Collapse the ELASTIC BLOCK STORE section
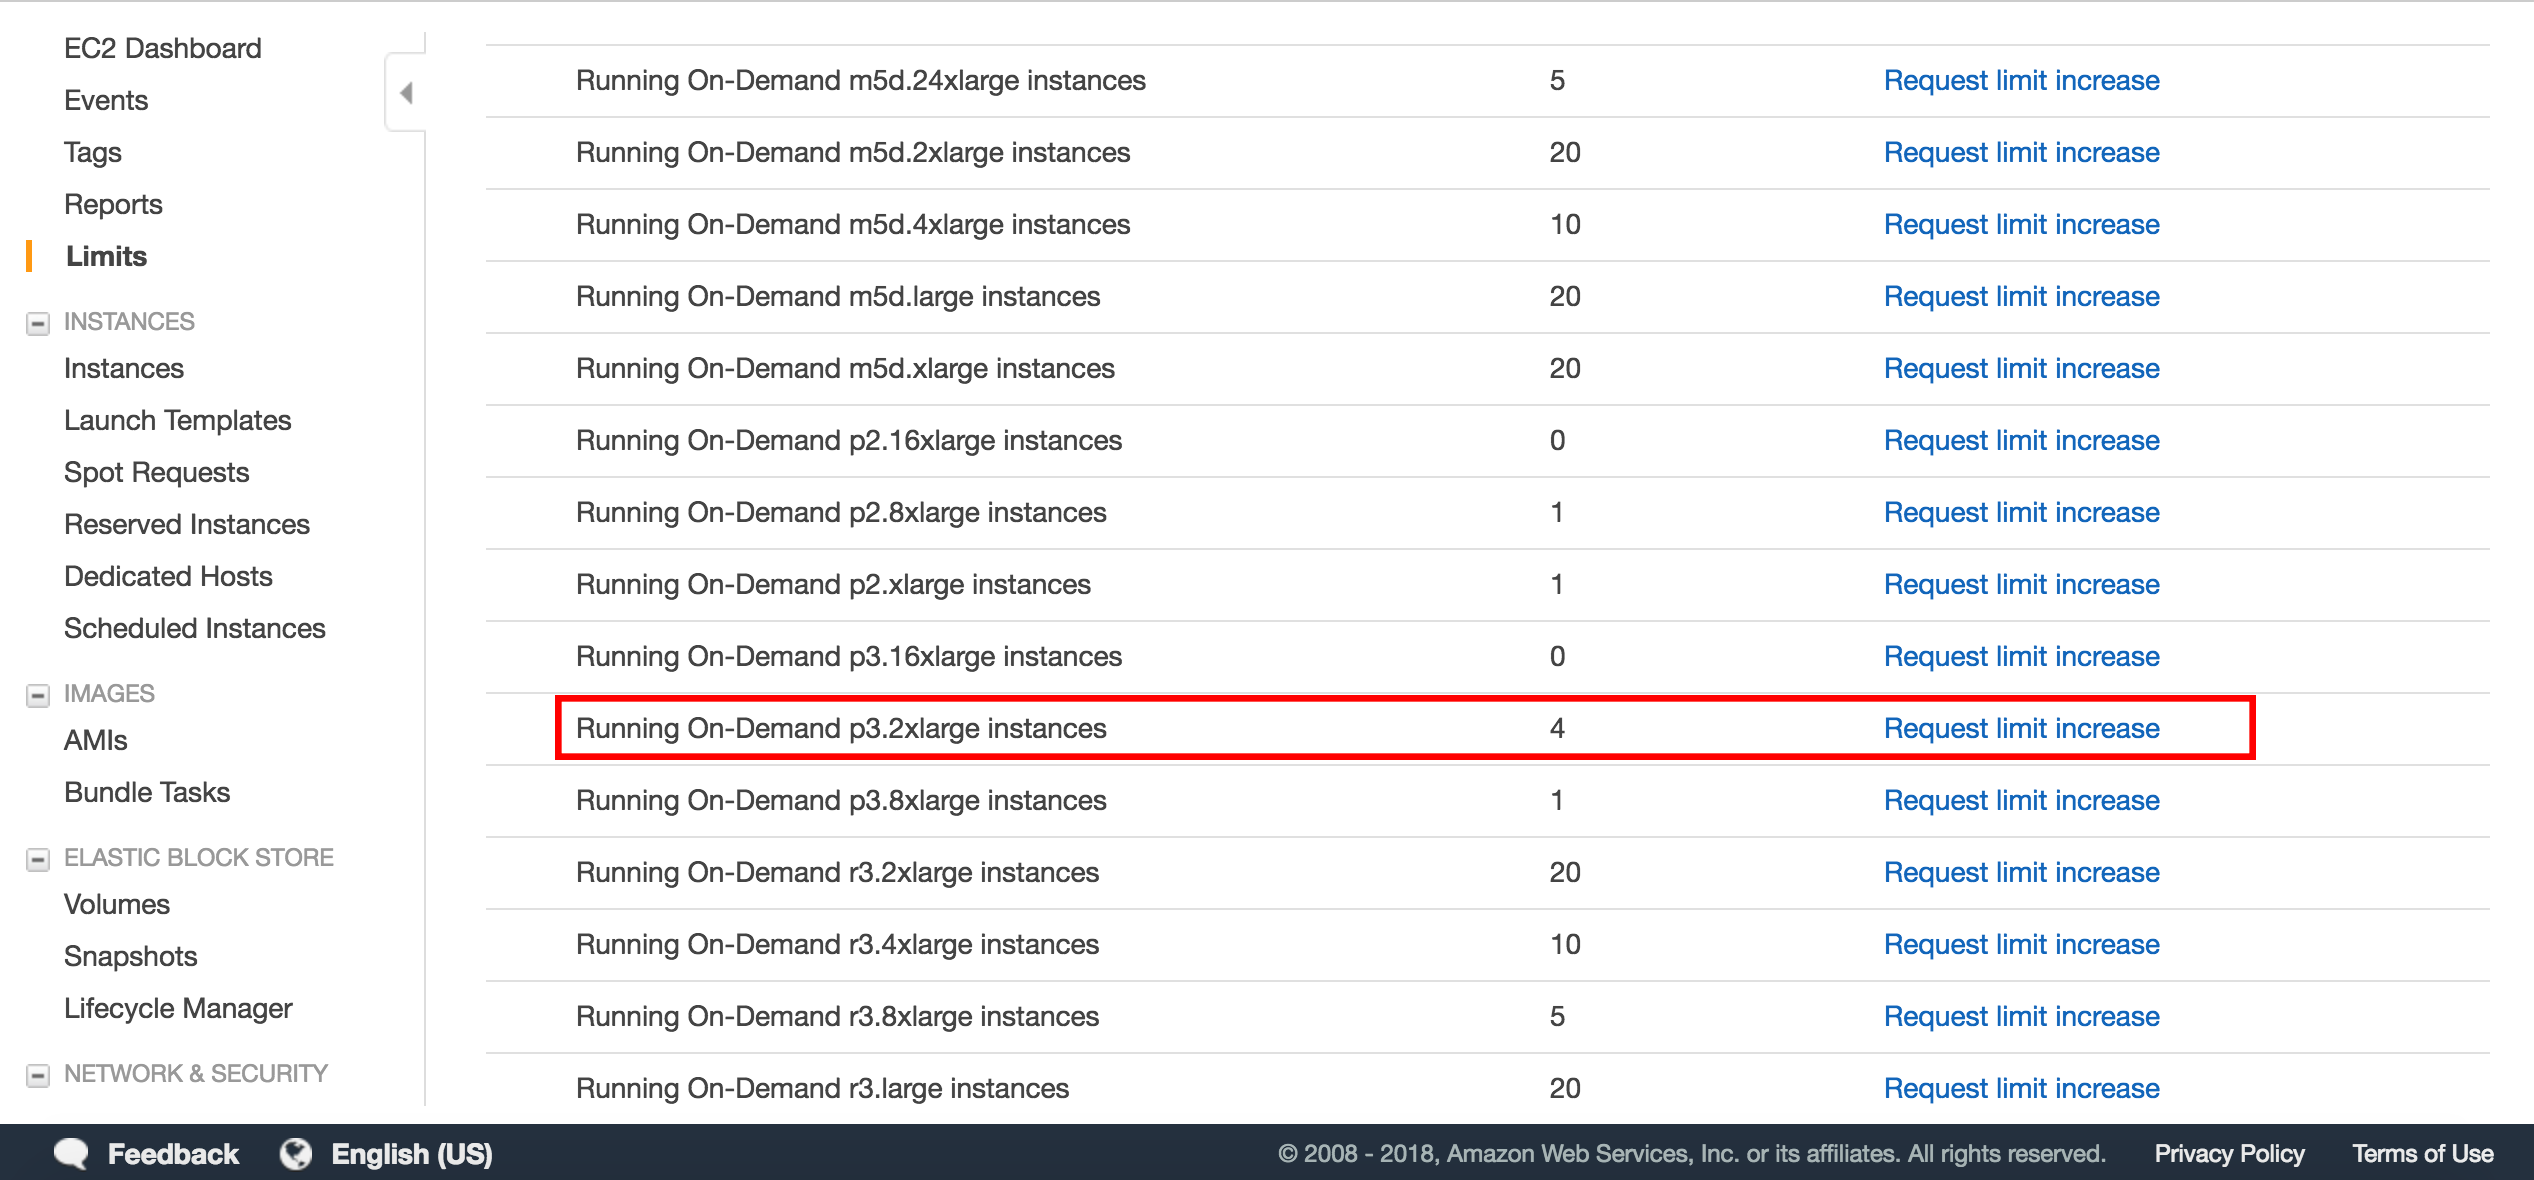The image size is (2534, 1180). coord(38,859)
